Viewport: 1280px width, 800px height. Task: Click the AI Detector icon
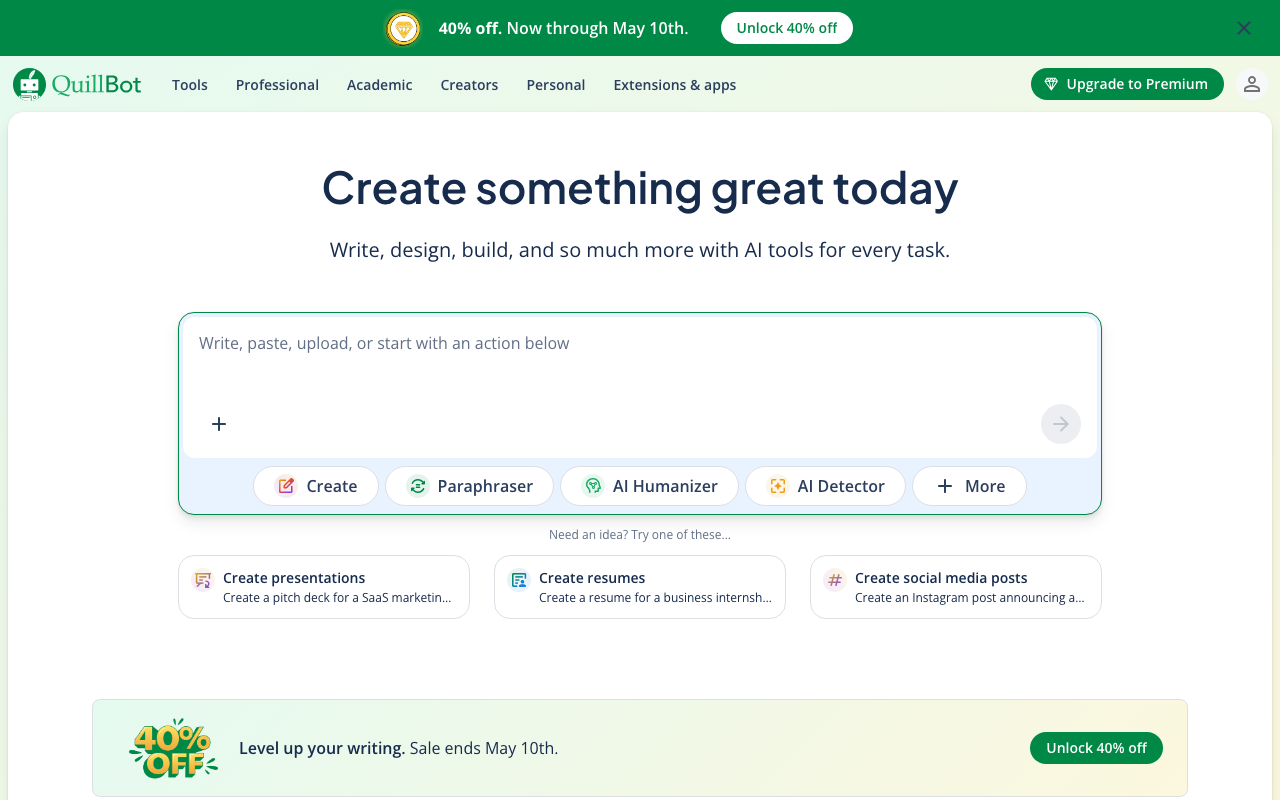[x=777, y=486]
